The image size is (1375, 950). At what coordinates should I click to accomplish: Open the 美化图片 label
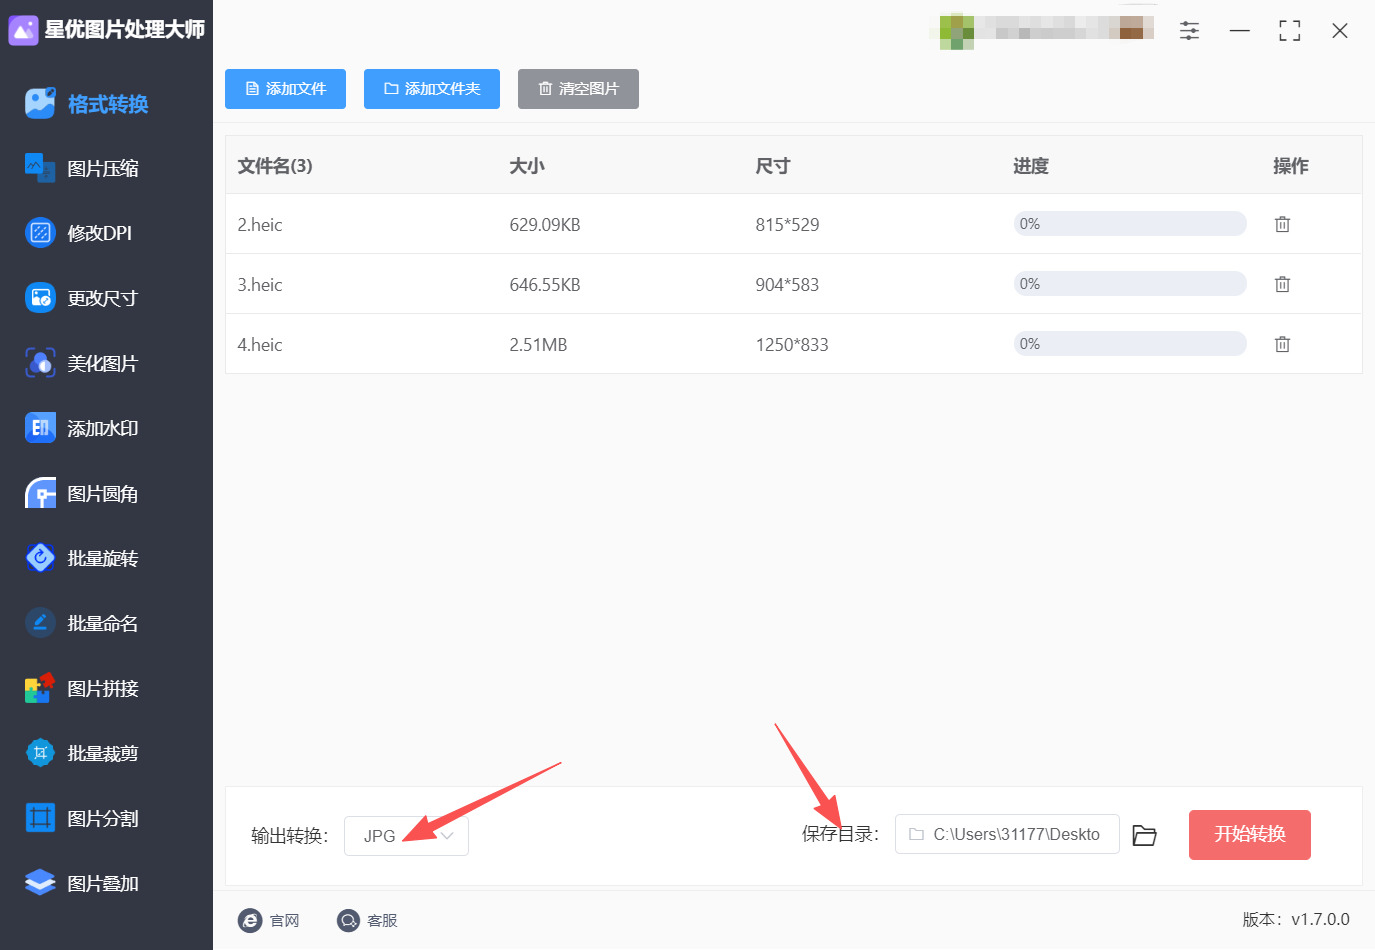pos(102,363)
